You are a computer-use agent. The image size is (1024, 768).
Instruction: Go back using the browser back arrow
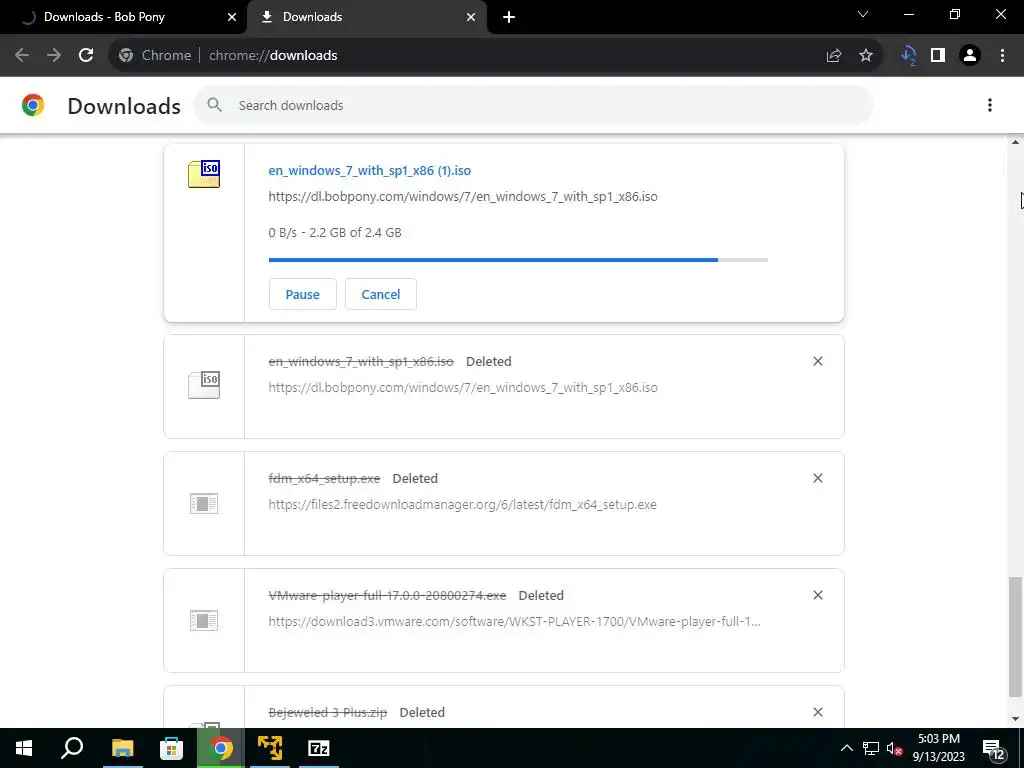22,56
